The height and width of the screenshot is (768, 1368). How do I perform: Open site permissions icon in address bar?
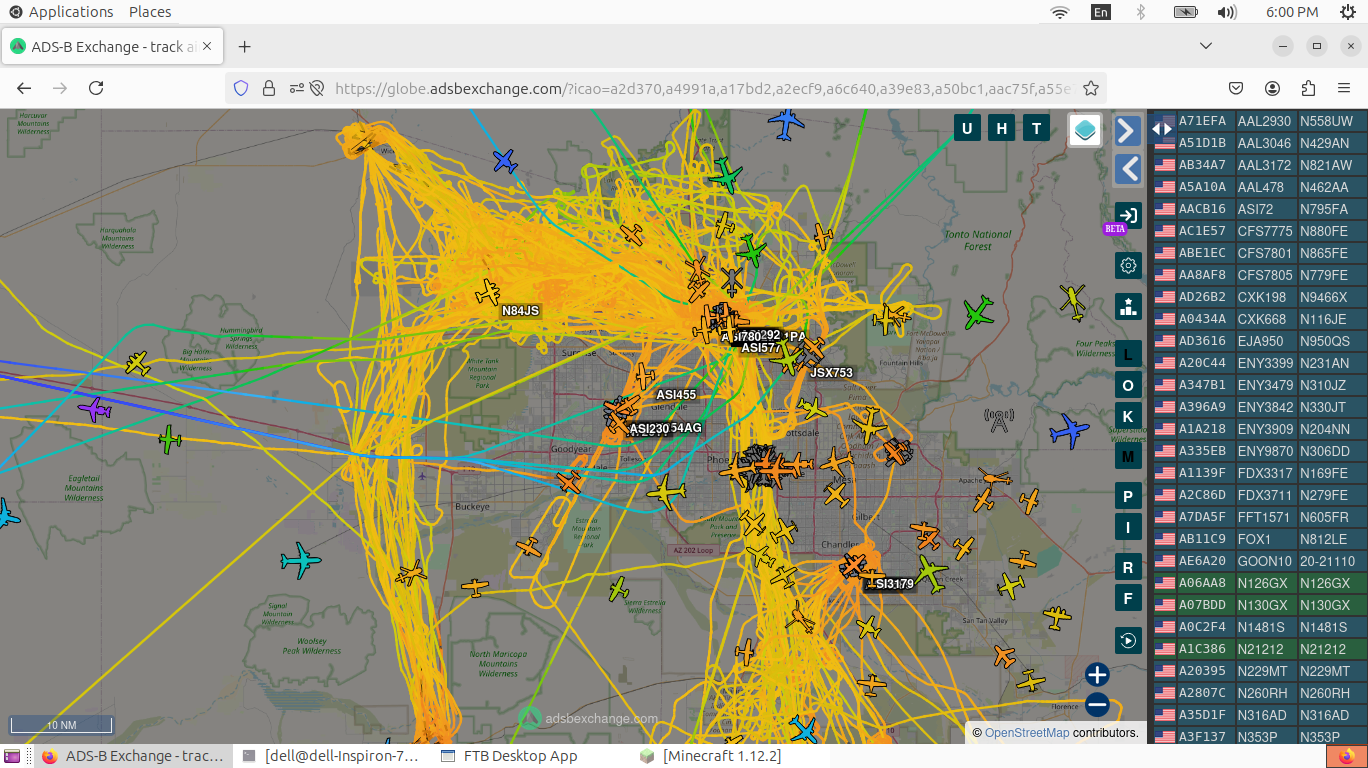pyautogui.click(x=297, y=88)
